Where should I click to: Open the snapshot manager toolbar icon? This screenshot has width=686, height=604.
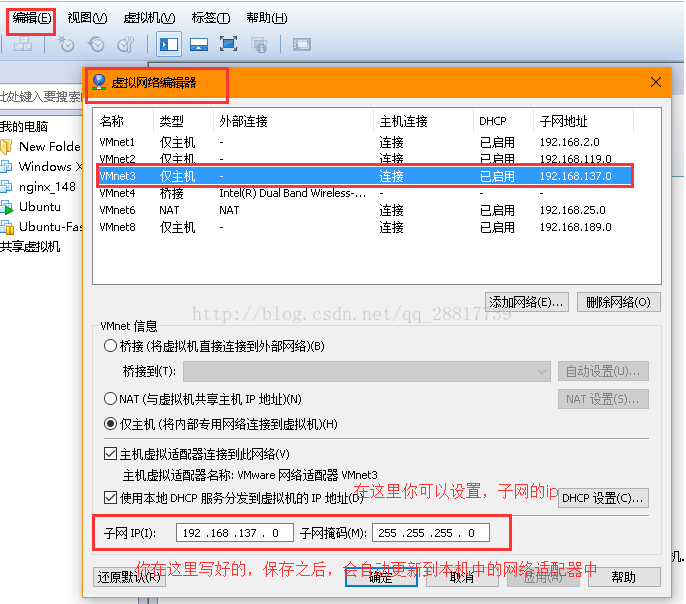[126, 44]
